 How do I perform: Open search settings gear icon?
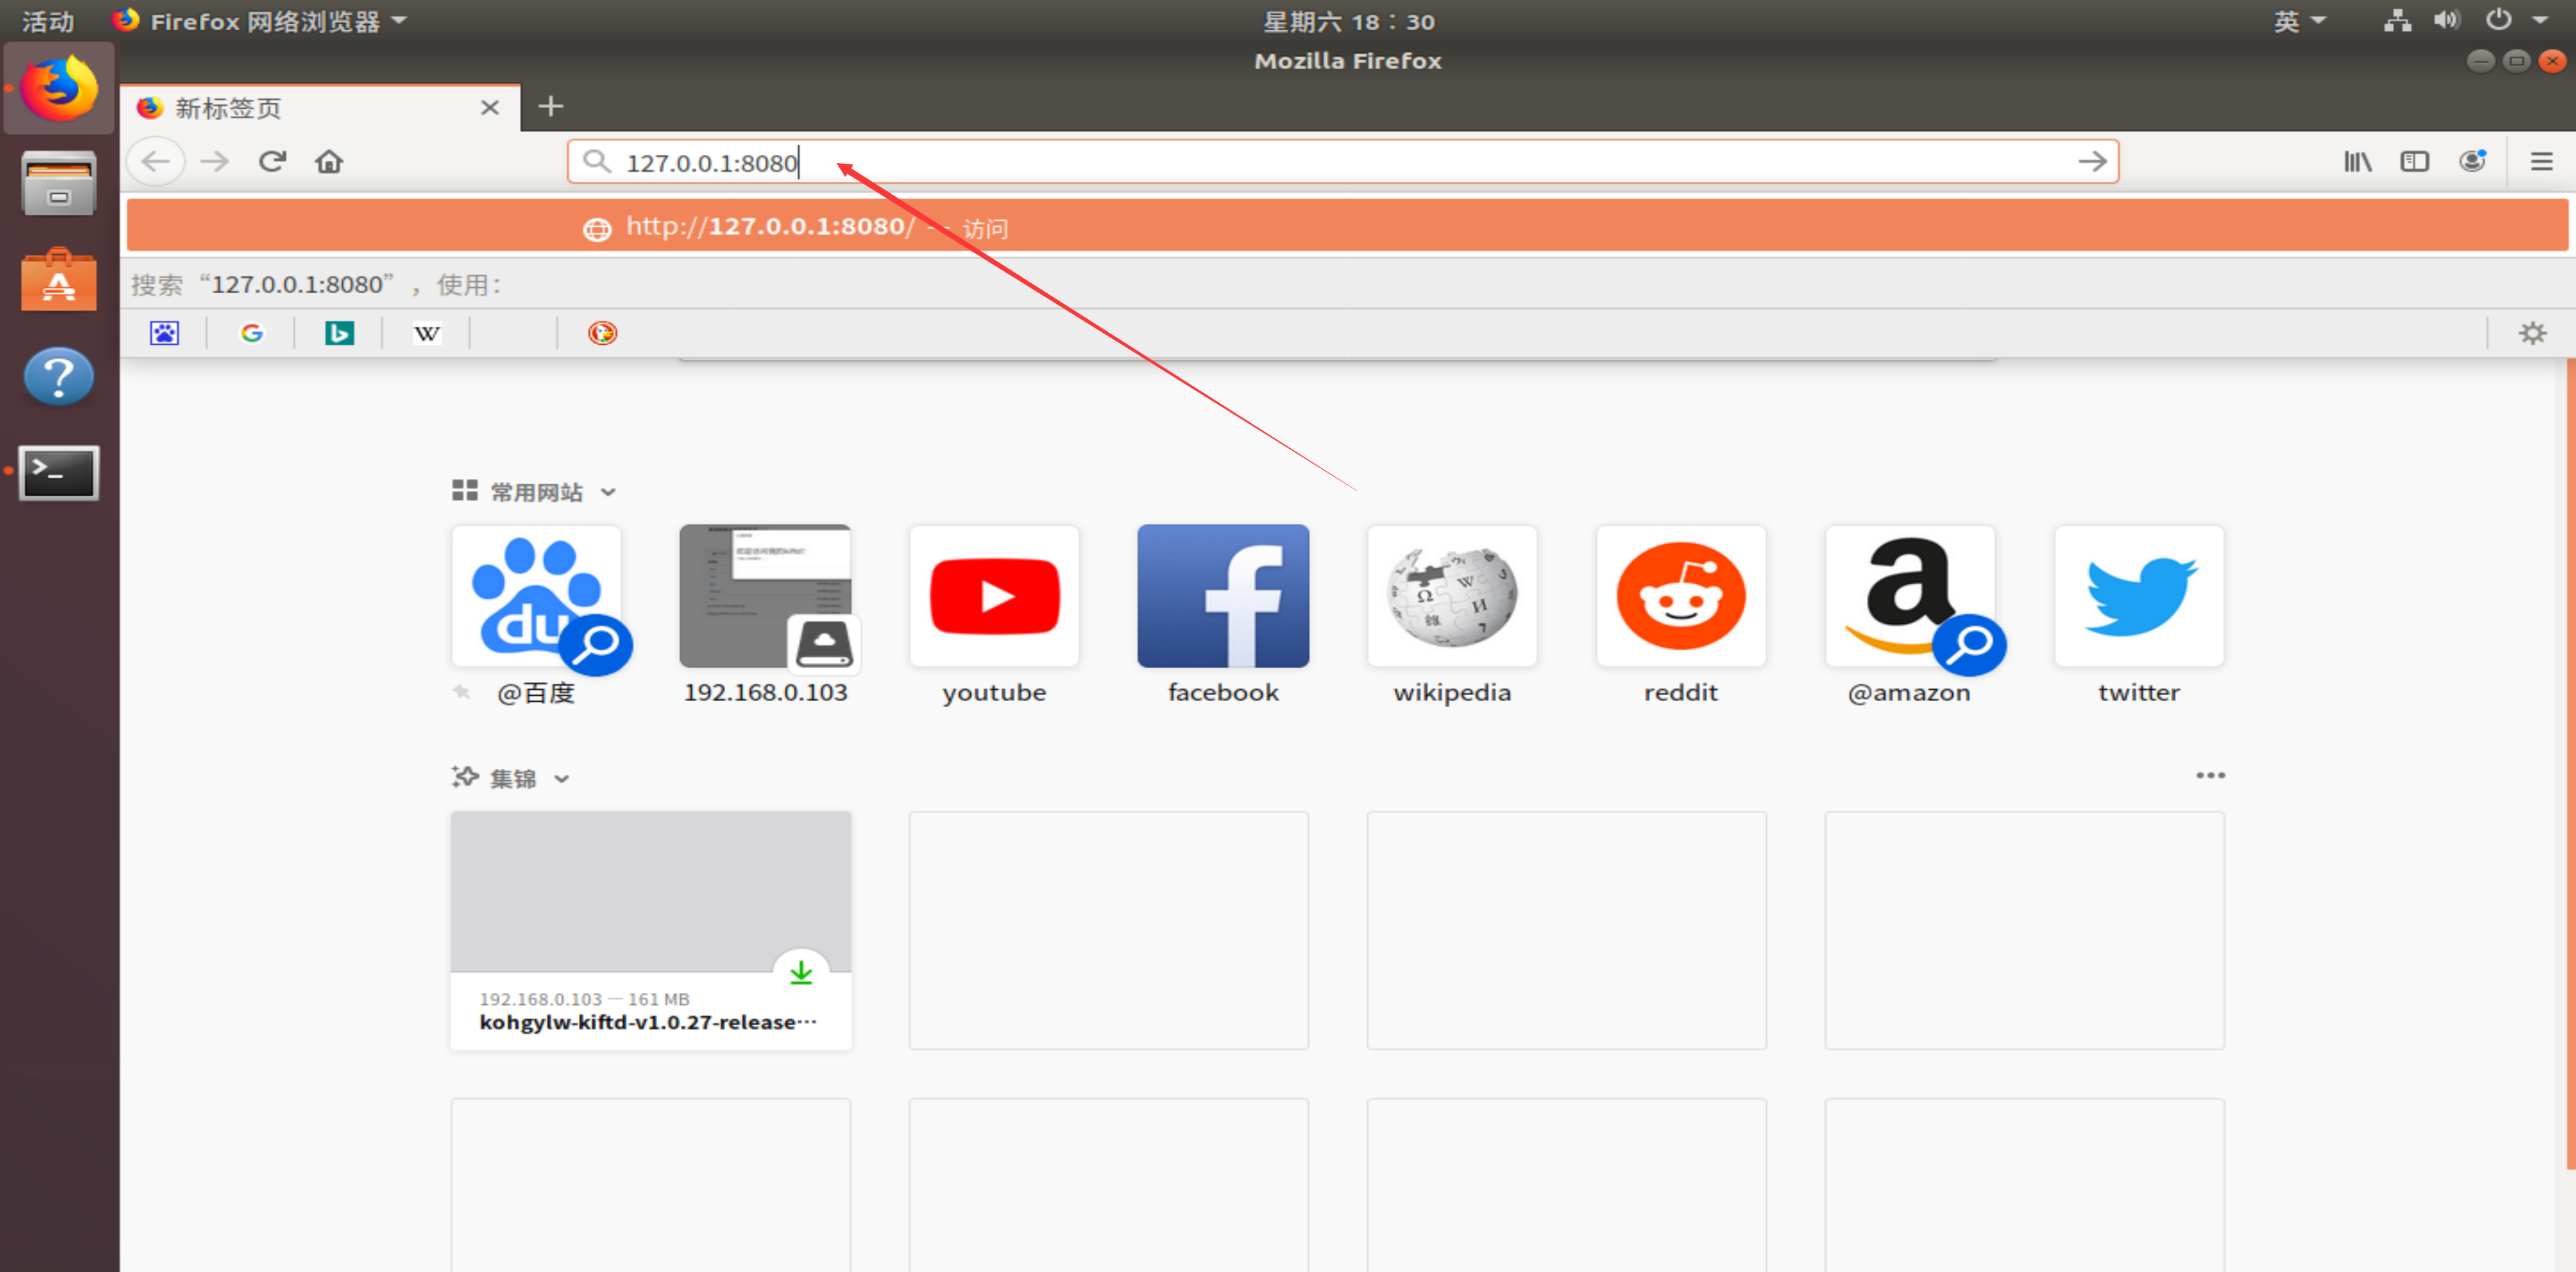pos(2532,333)
